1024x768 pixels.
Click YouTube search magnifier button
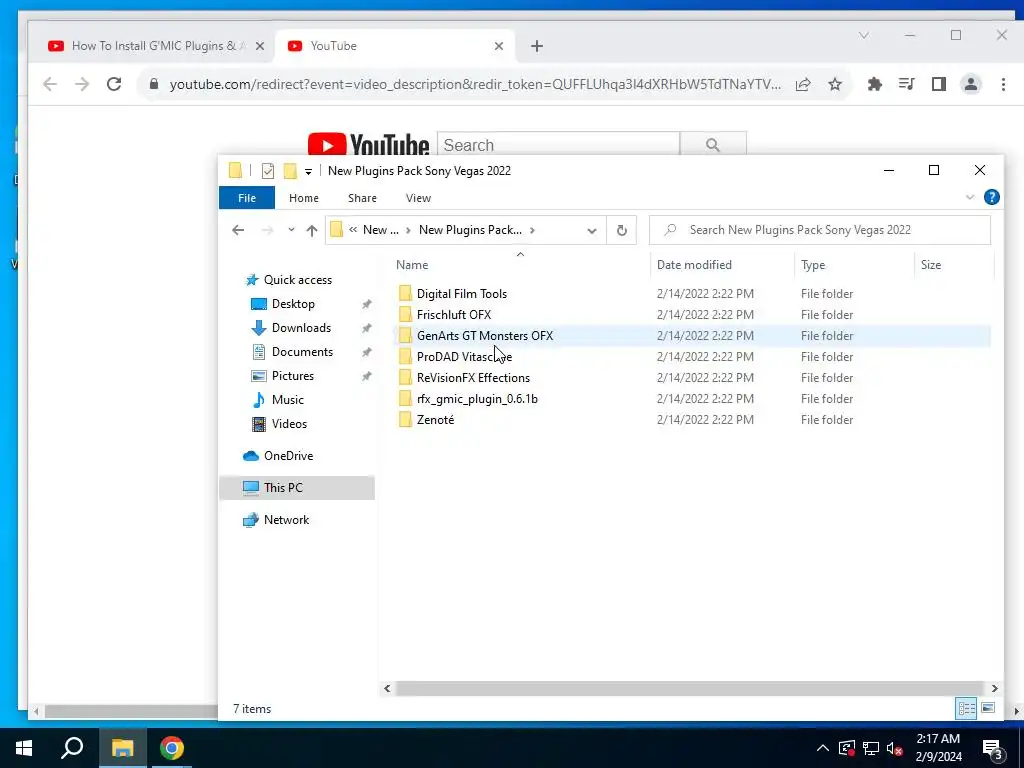point(712,145)
